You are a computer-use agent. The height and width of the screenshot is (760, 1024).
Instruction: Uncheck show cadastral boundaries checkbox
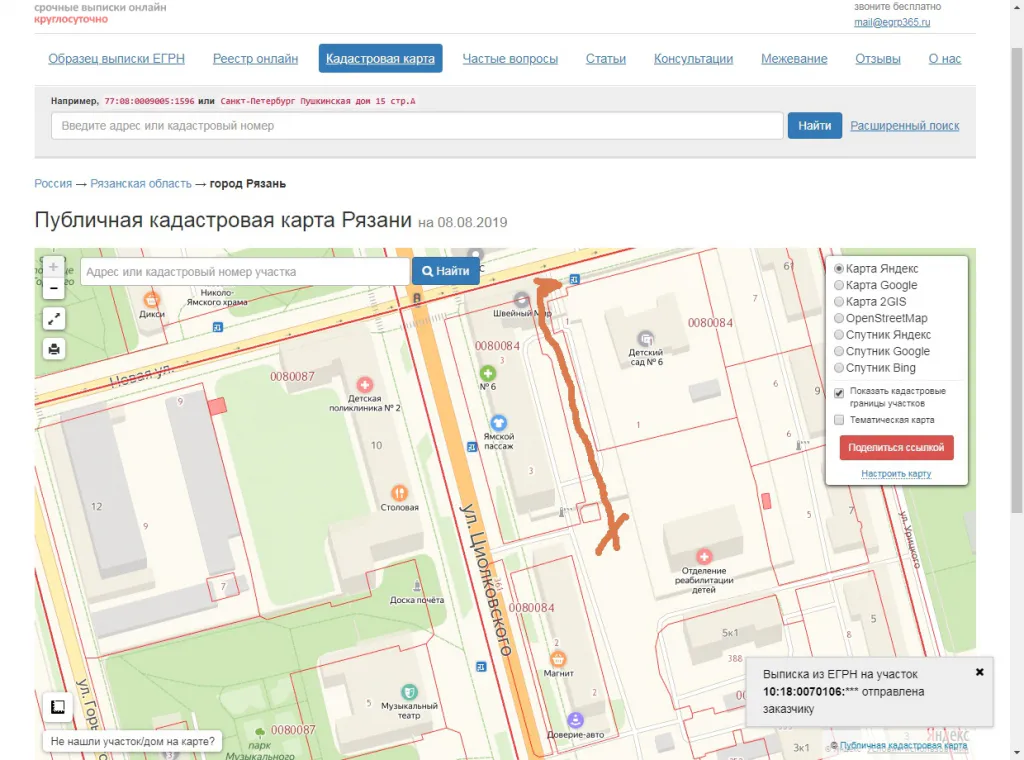click(x=840, y=393)
